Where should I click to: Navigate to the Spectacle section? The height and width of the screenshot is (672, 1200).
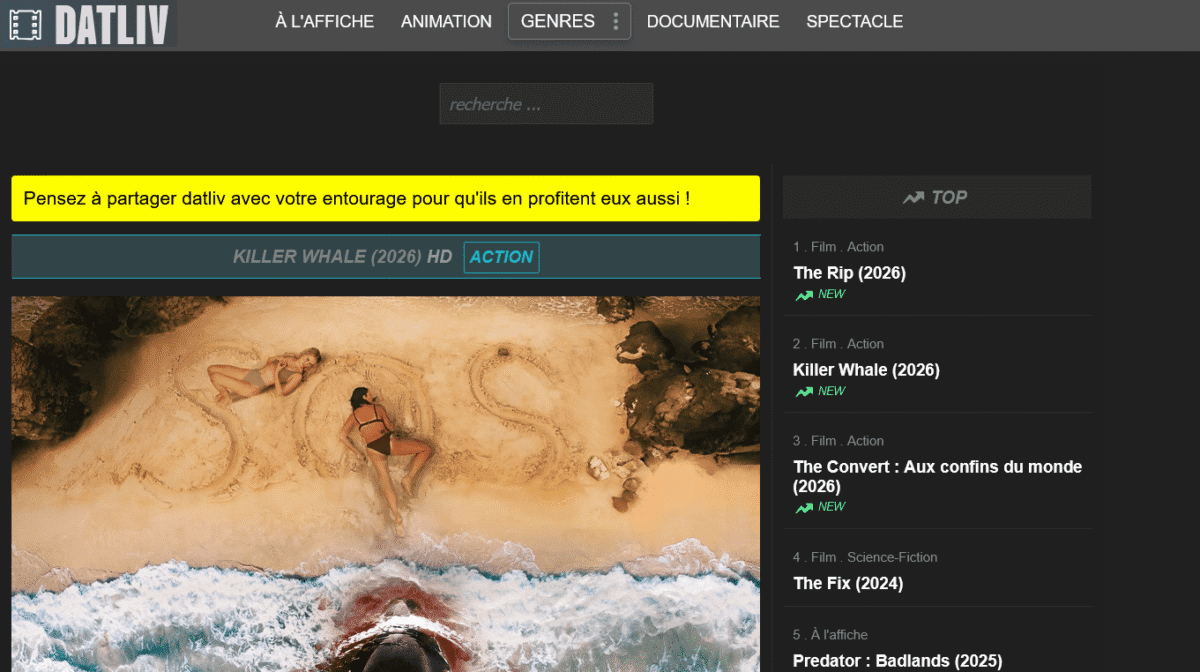point(854,21)
